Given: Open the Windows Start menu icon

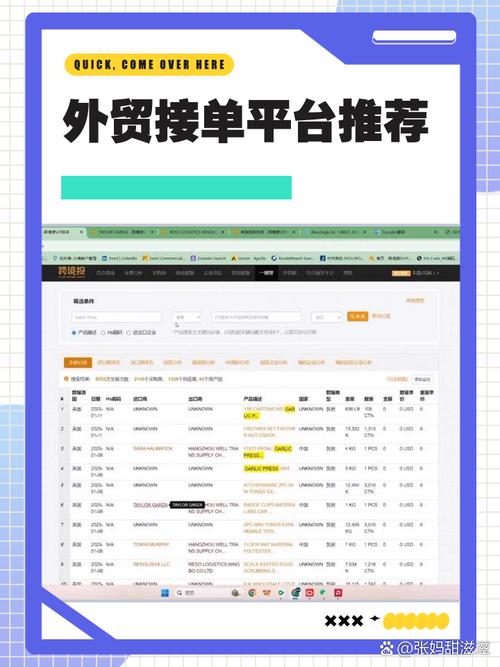Looking at the screenshot, I should click(x=165, y=593).
